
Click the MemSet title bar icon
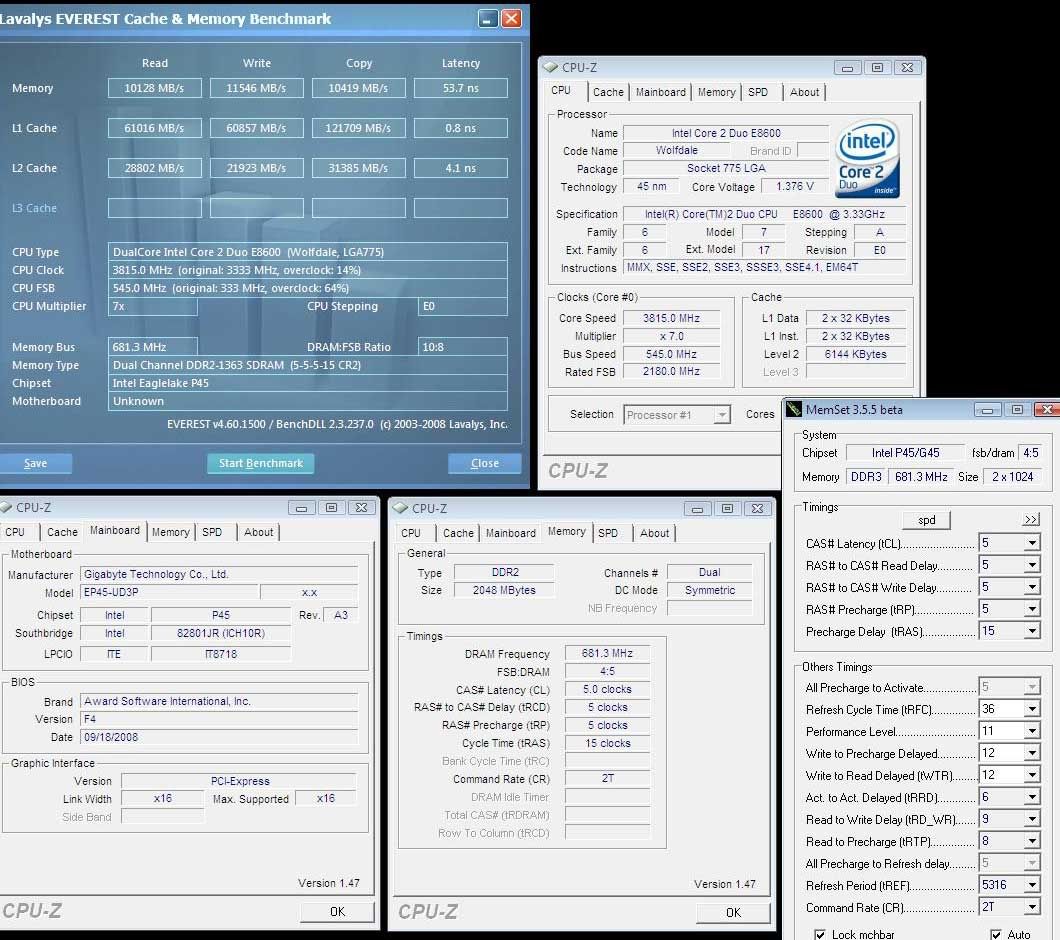coord(793,409)
